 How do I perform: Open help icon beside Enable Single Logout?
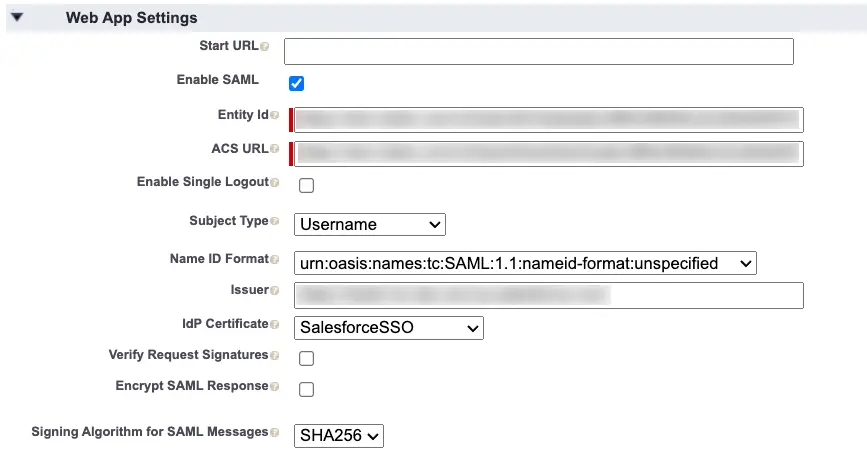pos(274,182)
